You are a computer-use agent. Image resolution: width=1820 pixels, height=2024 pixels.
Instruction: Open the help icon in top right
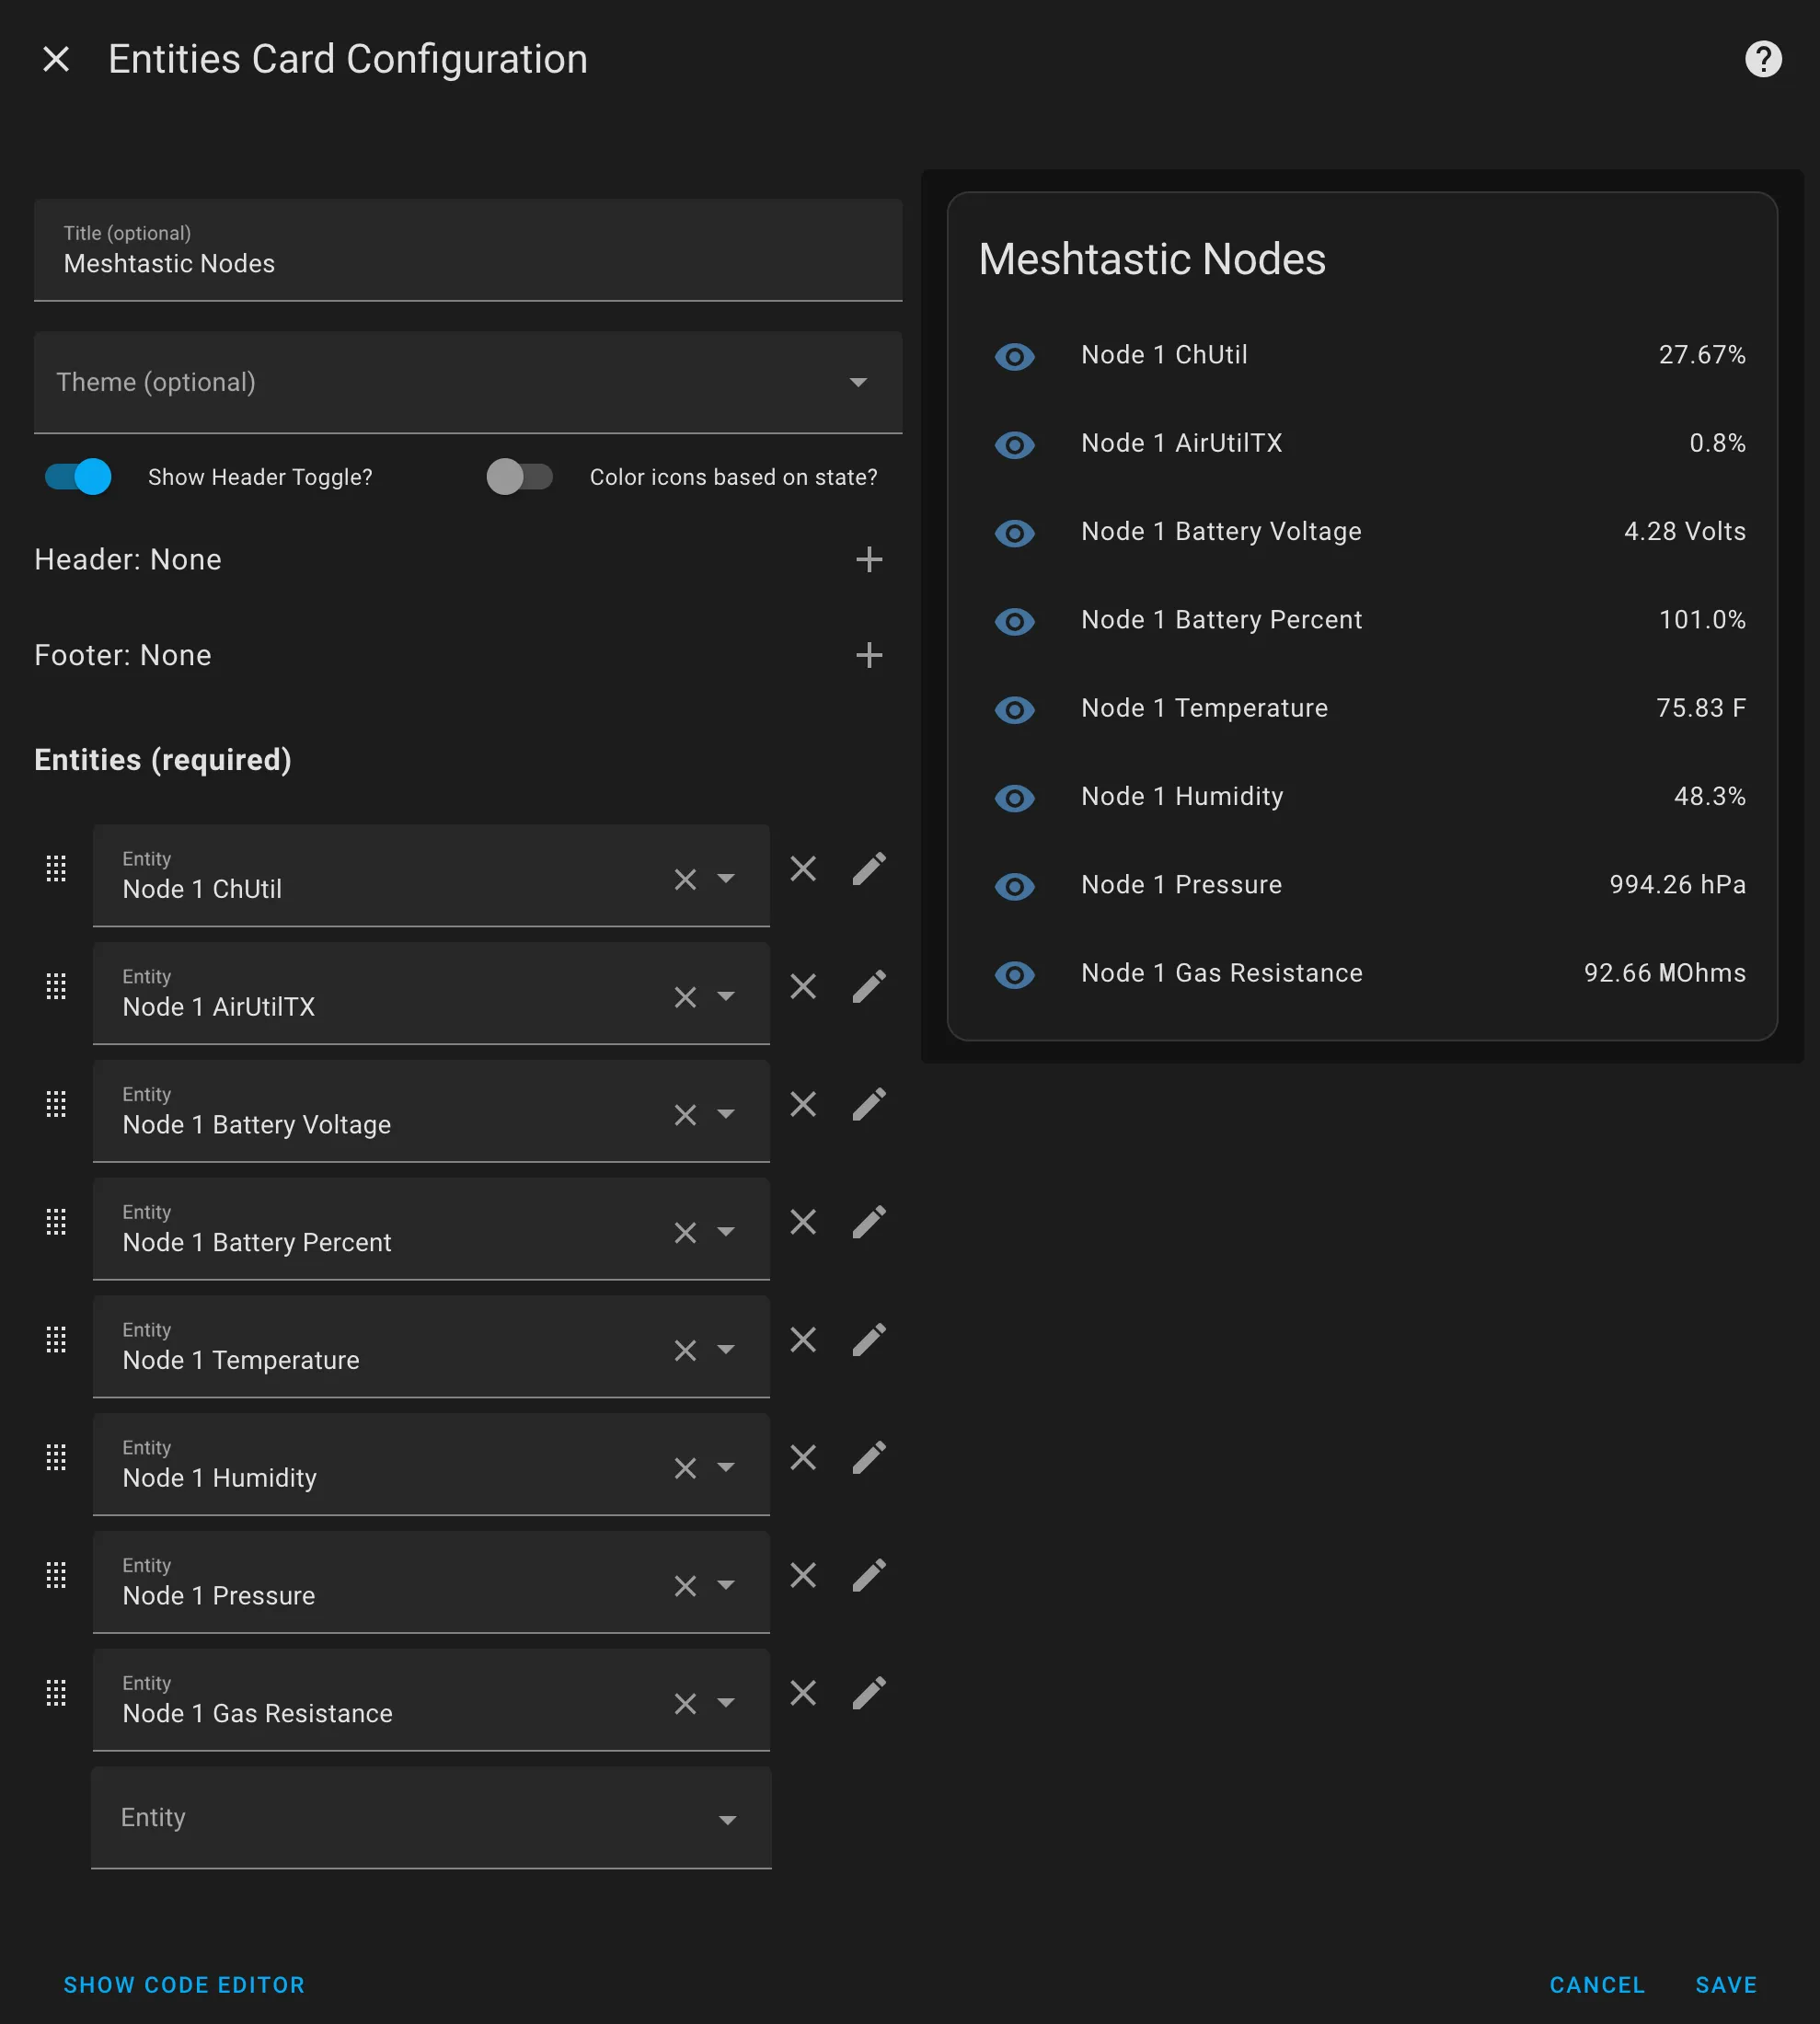[1762, 59]
